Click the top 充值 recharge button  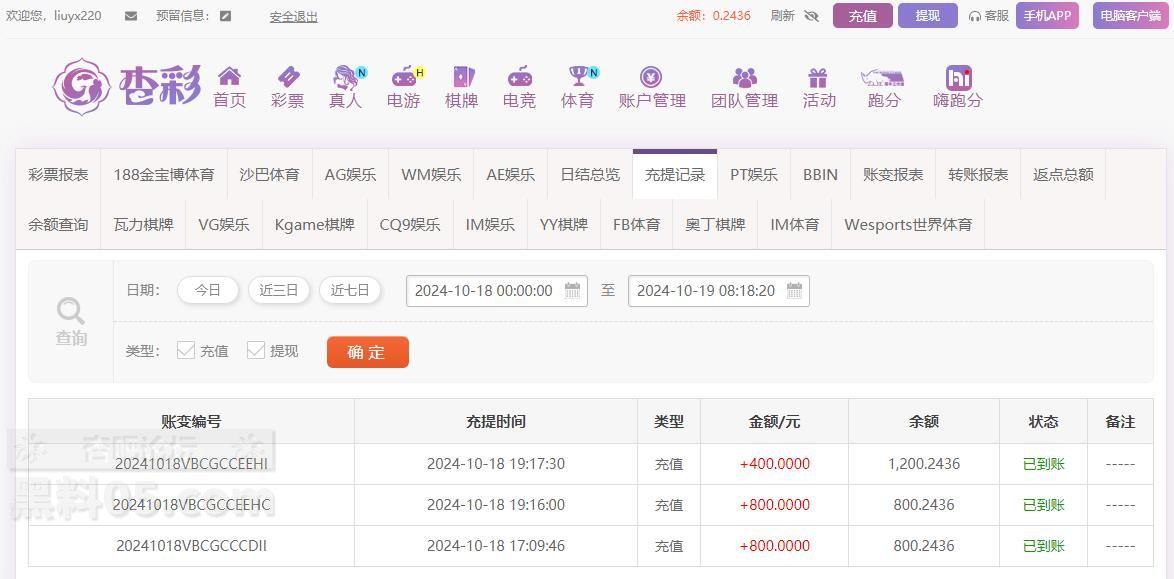863,16
